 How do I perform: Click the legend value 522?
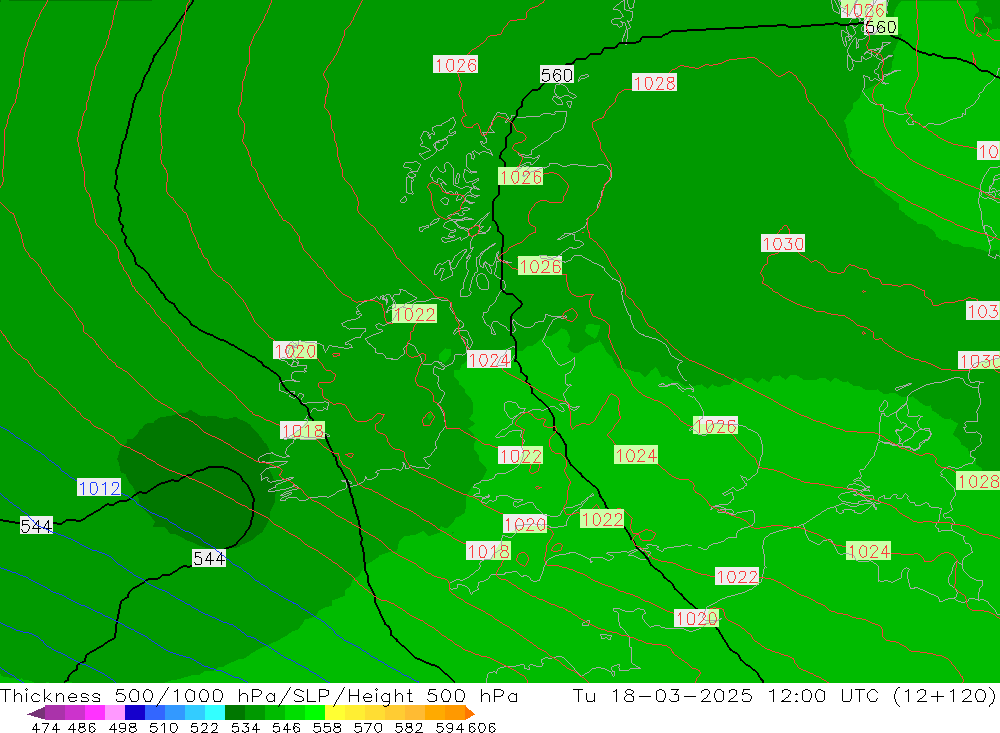(205, 727)
